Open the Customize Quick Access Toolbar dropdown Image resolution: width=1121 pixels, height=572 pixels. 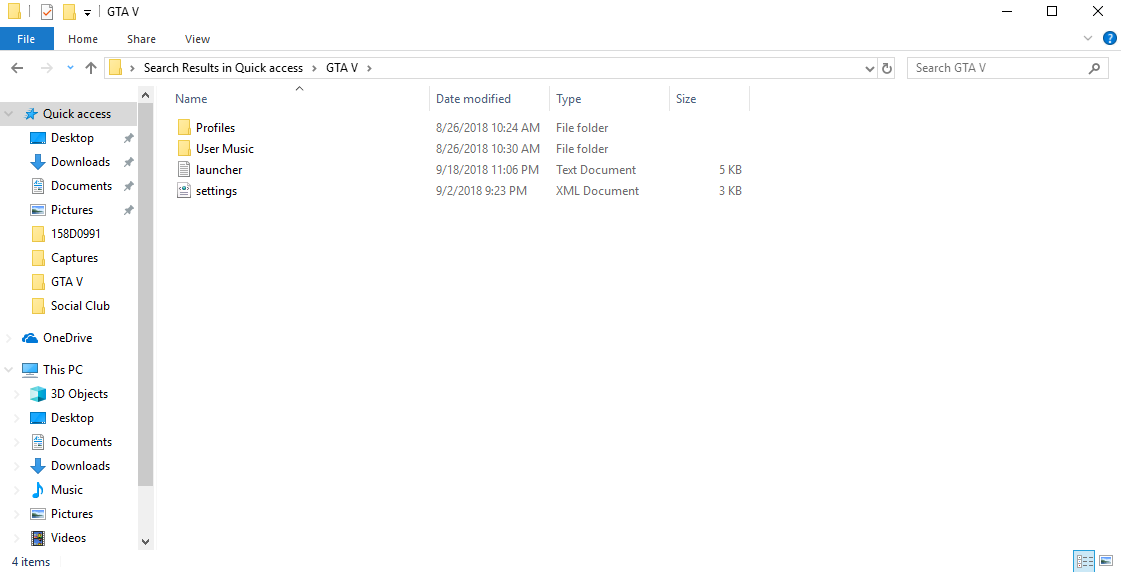(x=87, y=13)
